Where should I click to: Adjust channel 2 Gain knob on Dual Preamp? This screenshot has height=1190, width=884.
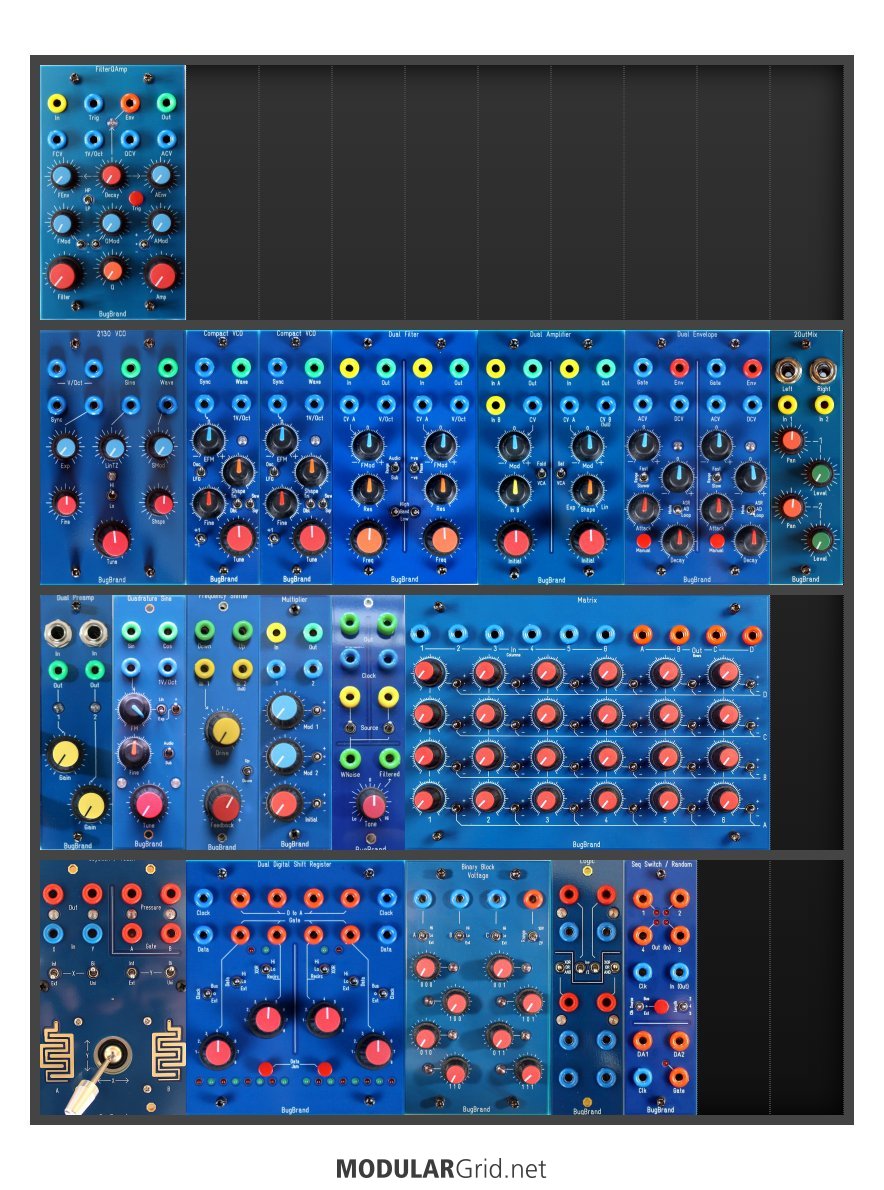tap(91, 804)
